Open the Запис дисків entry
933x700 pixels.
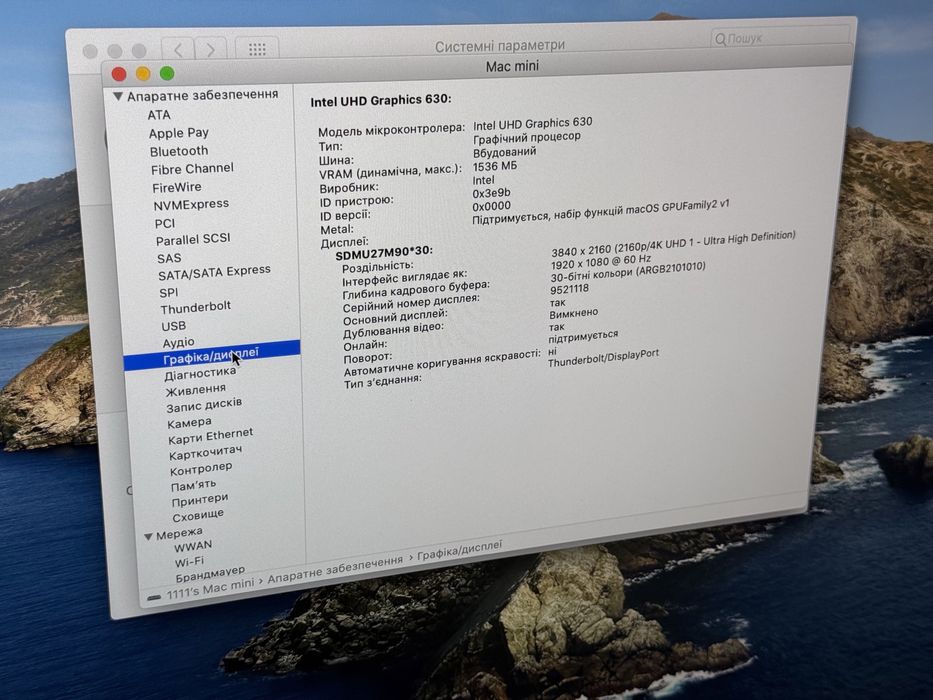(204, 405)
